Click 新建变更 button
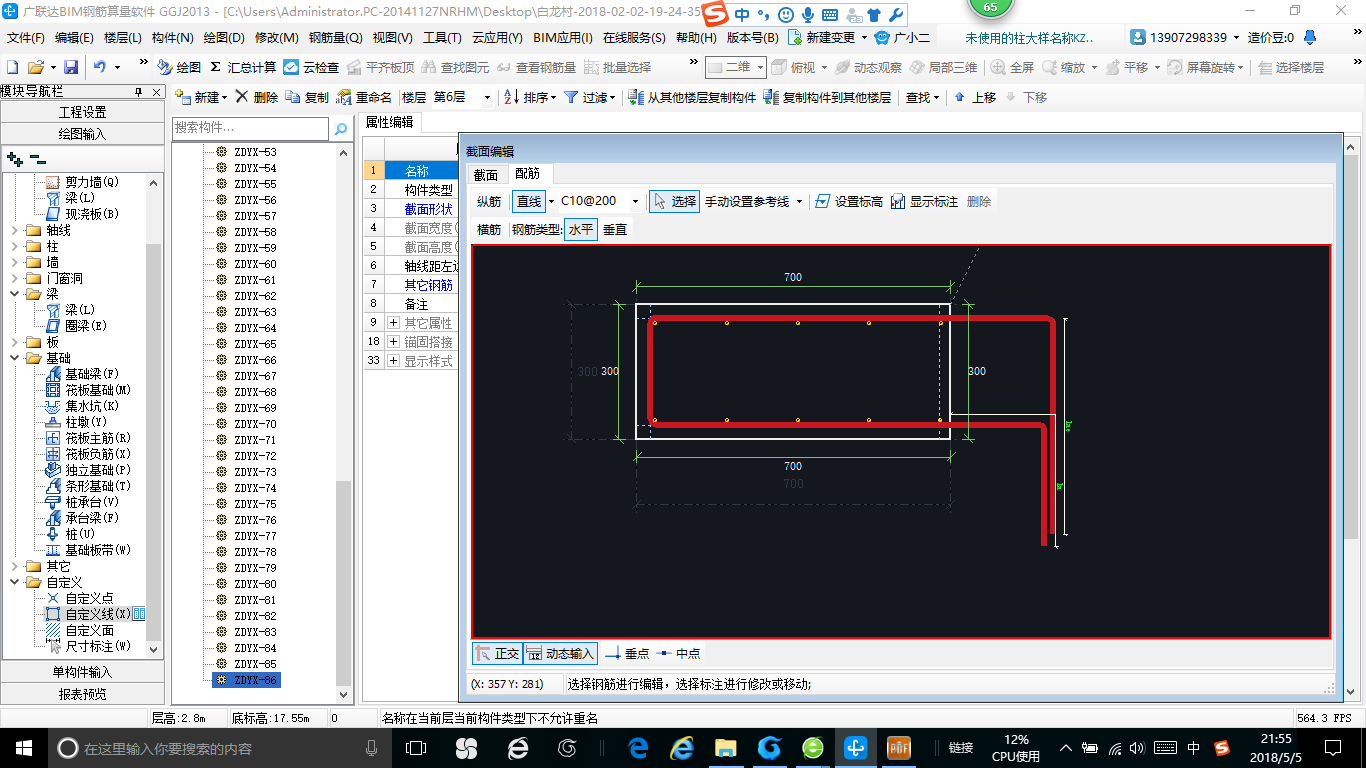 point(821,38)
